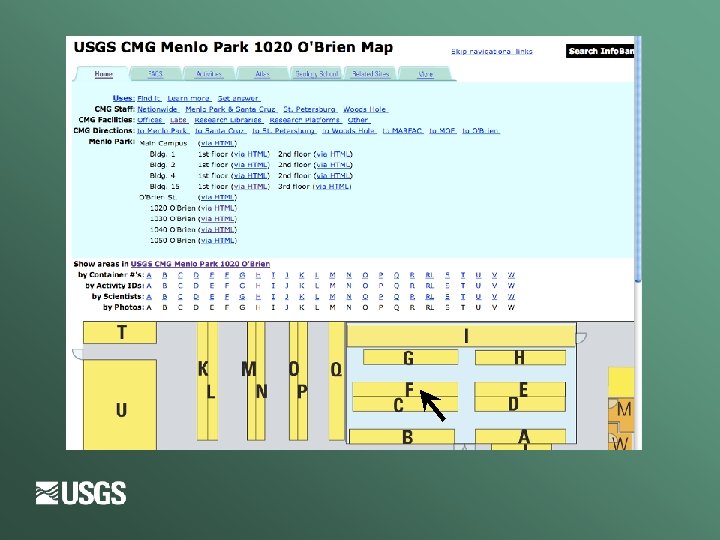The width and height of the screenshot is (720, 540).
Task: Open the Offices facilities link
Action: 150,120
